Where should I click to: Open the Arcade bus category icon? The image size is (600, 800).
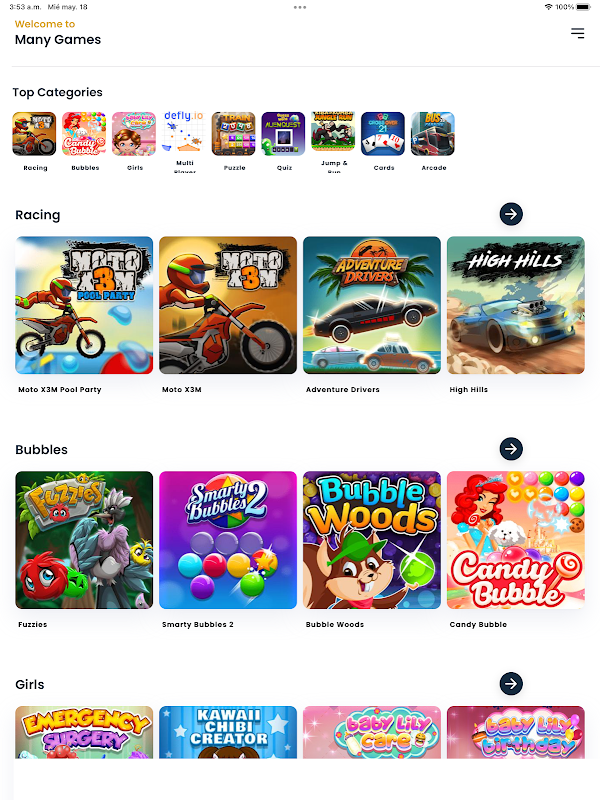[433, 134]
